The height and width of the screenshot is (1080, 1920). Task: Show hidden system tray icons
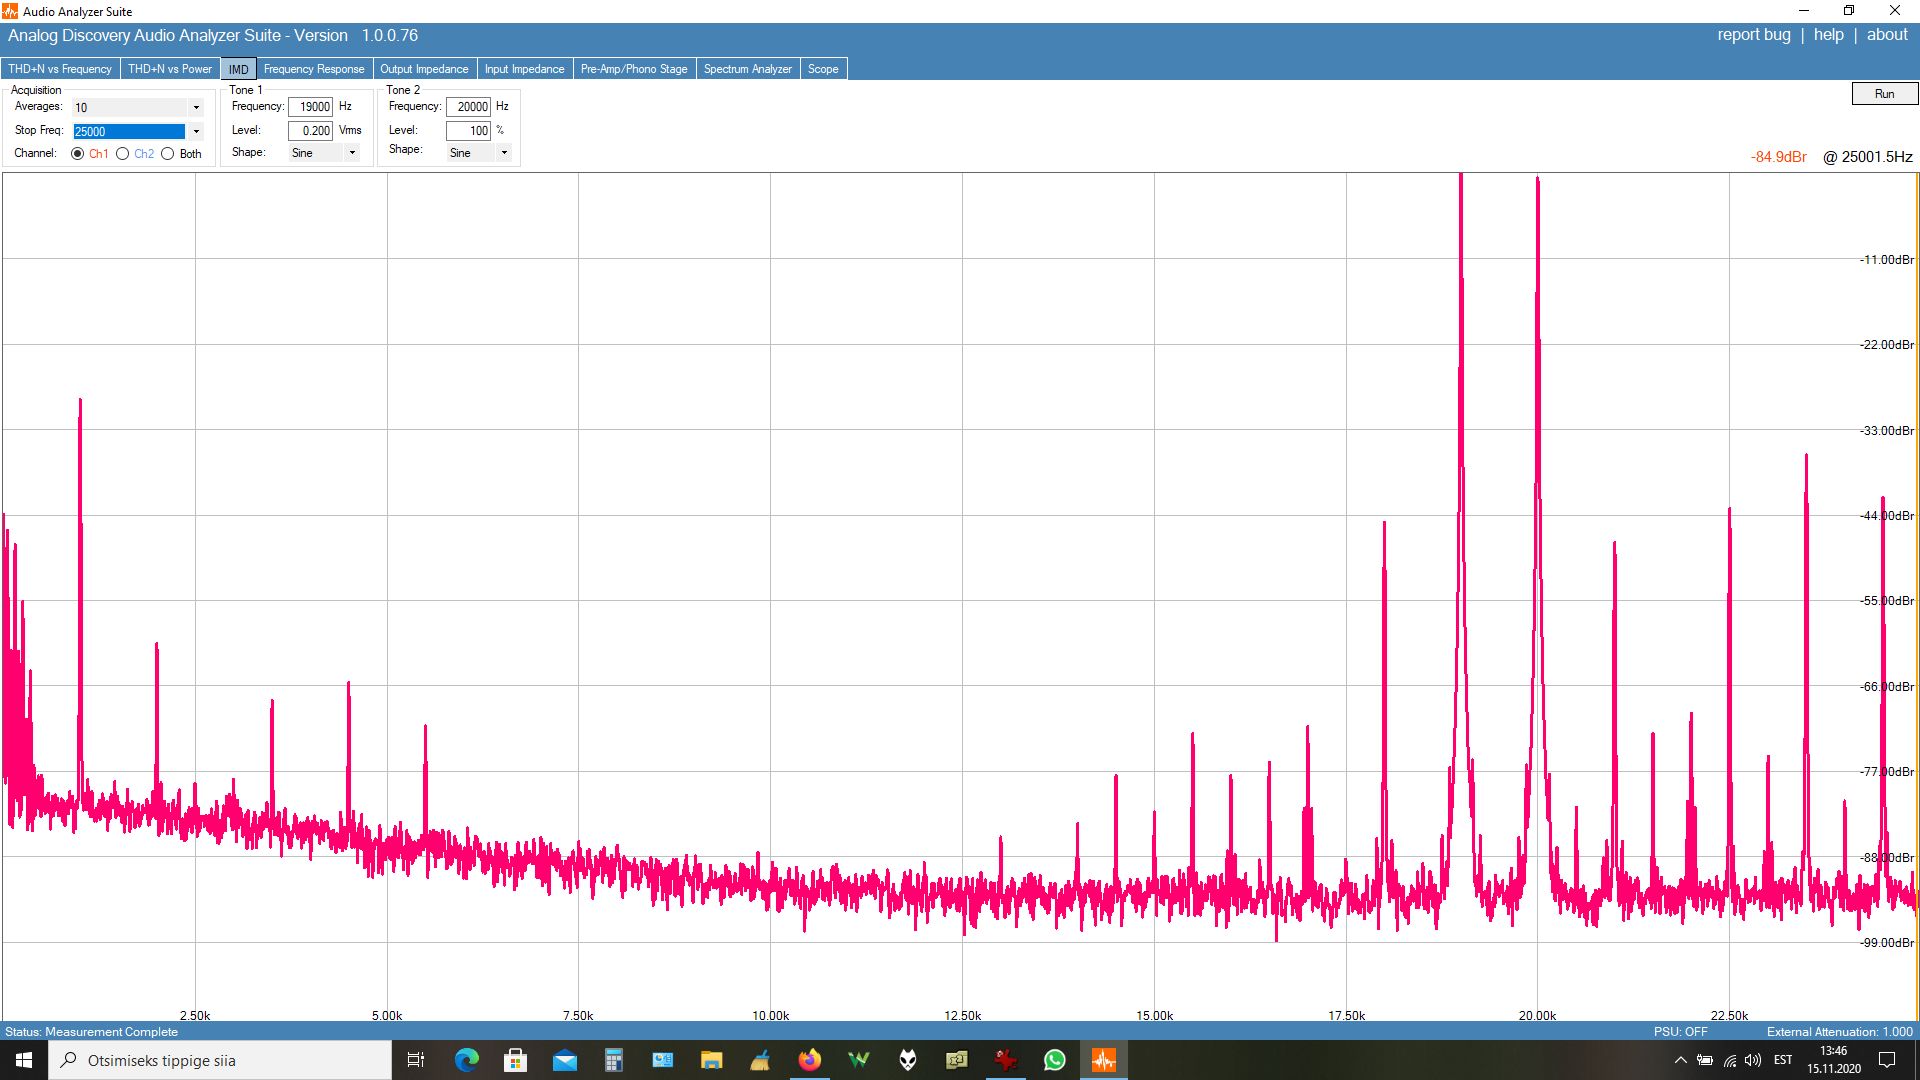(x=1680, y=1060)
